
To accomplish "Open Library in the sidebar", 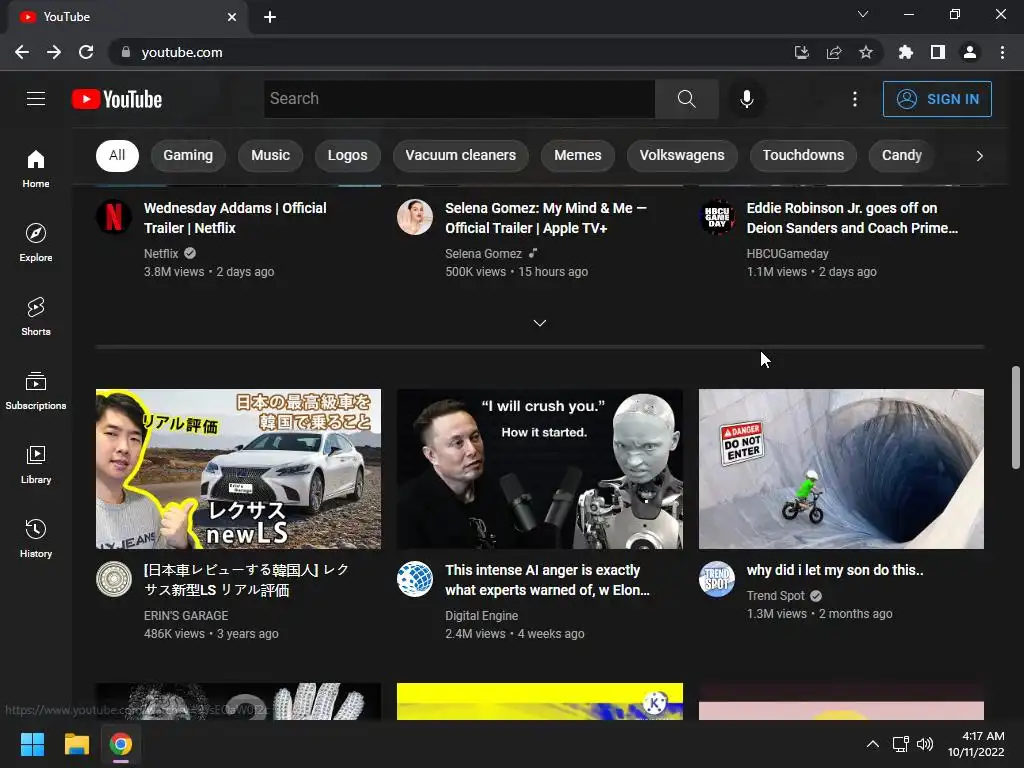I will (x=36, y=464).
